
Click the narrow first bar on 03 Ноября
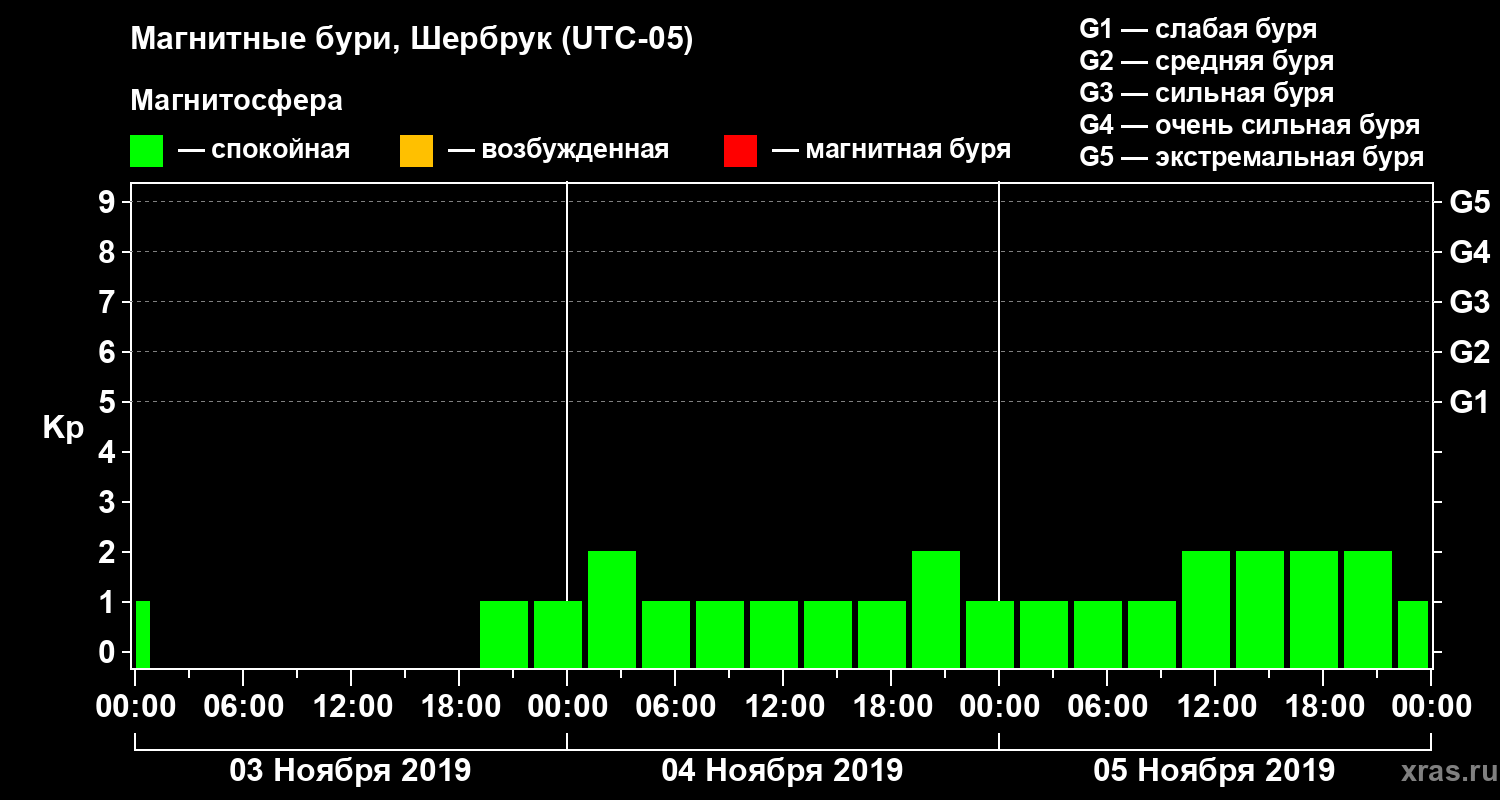pos(142,634)
